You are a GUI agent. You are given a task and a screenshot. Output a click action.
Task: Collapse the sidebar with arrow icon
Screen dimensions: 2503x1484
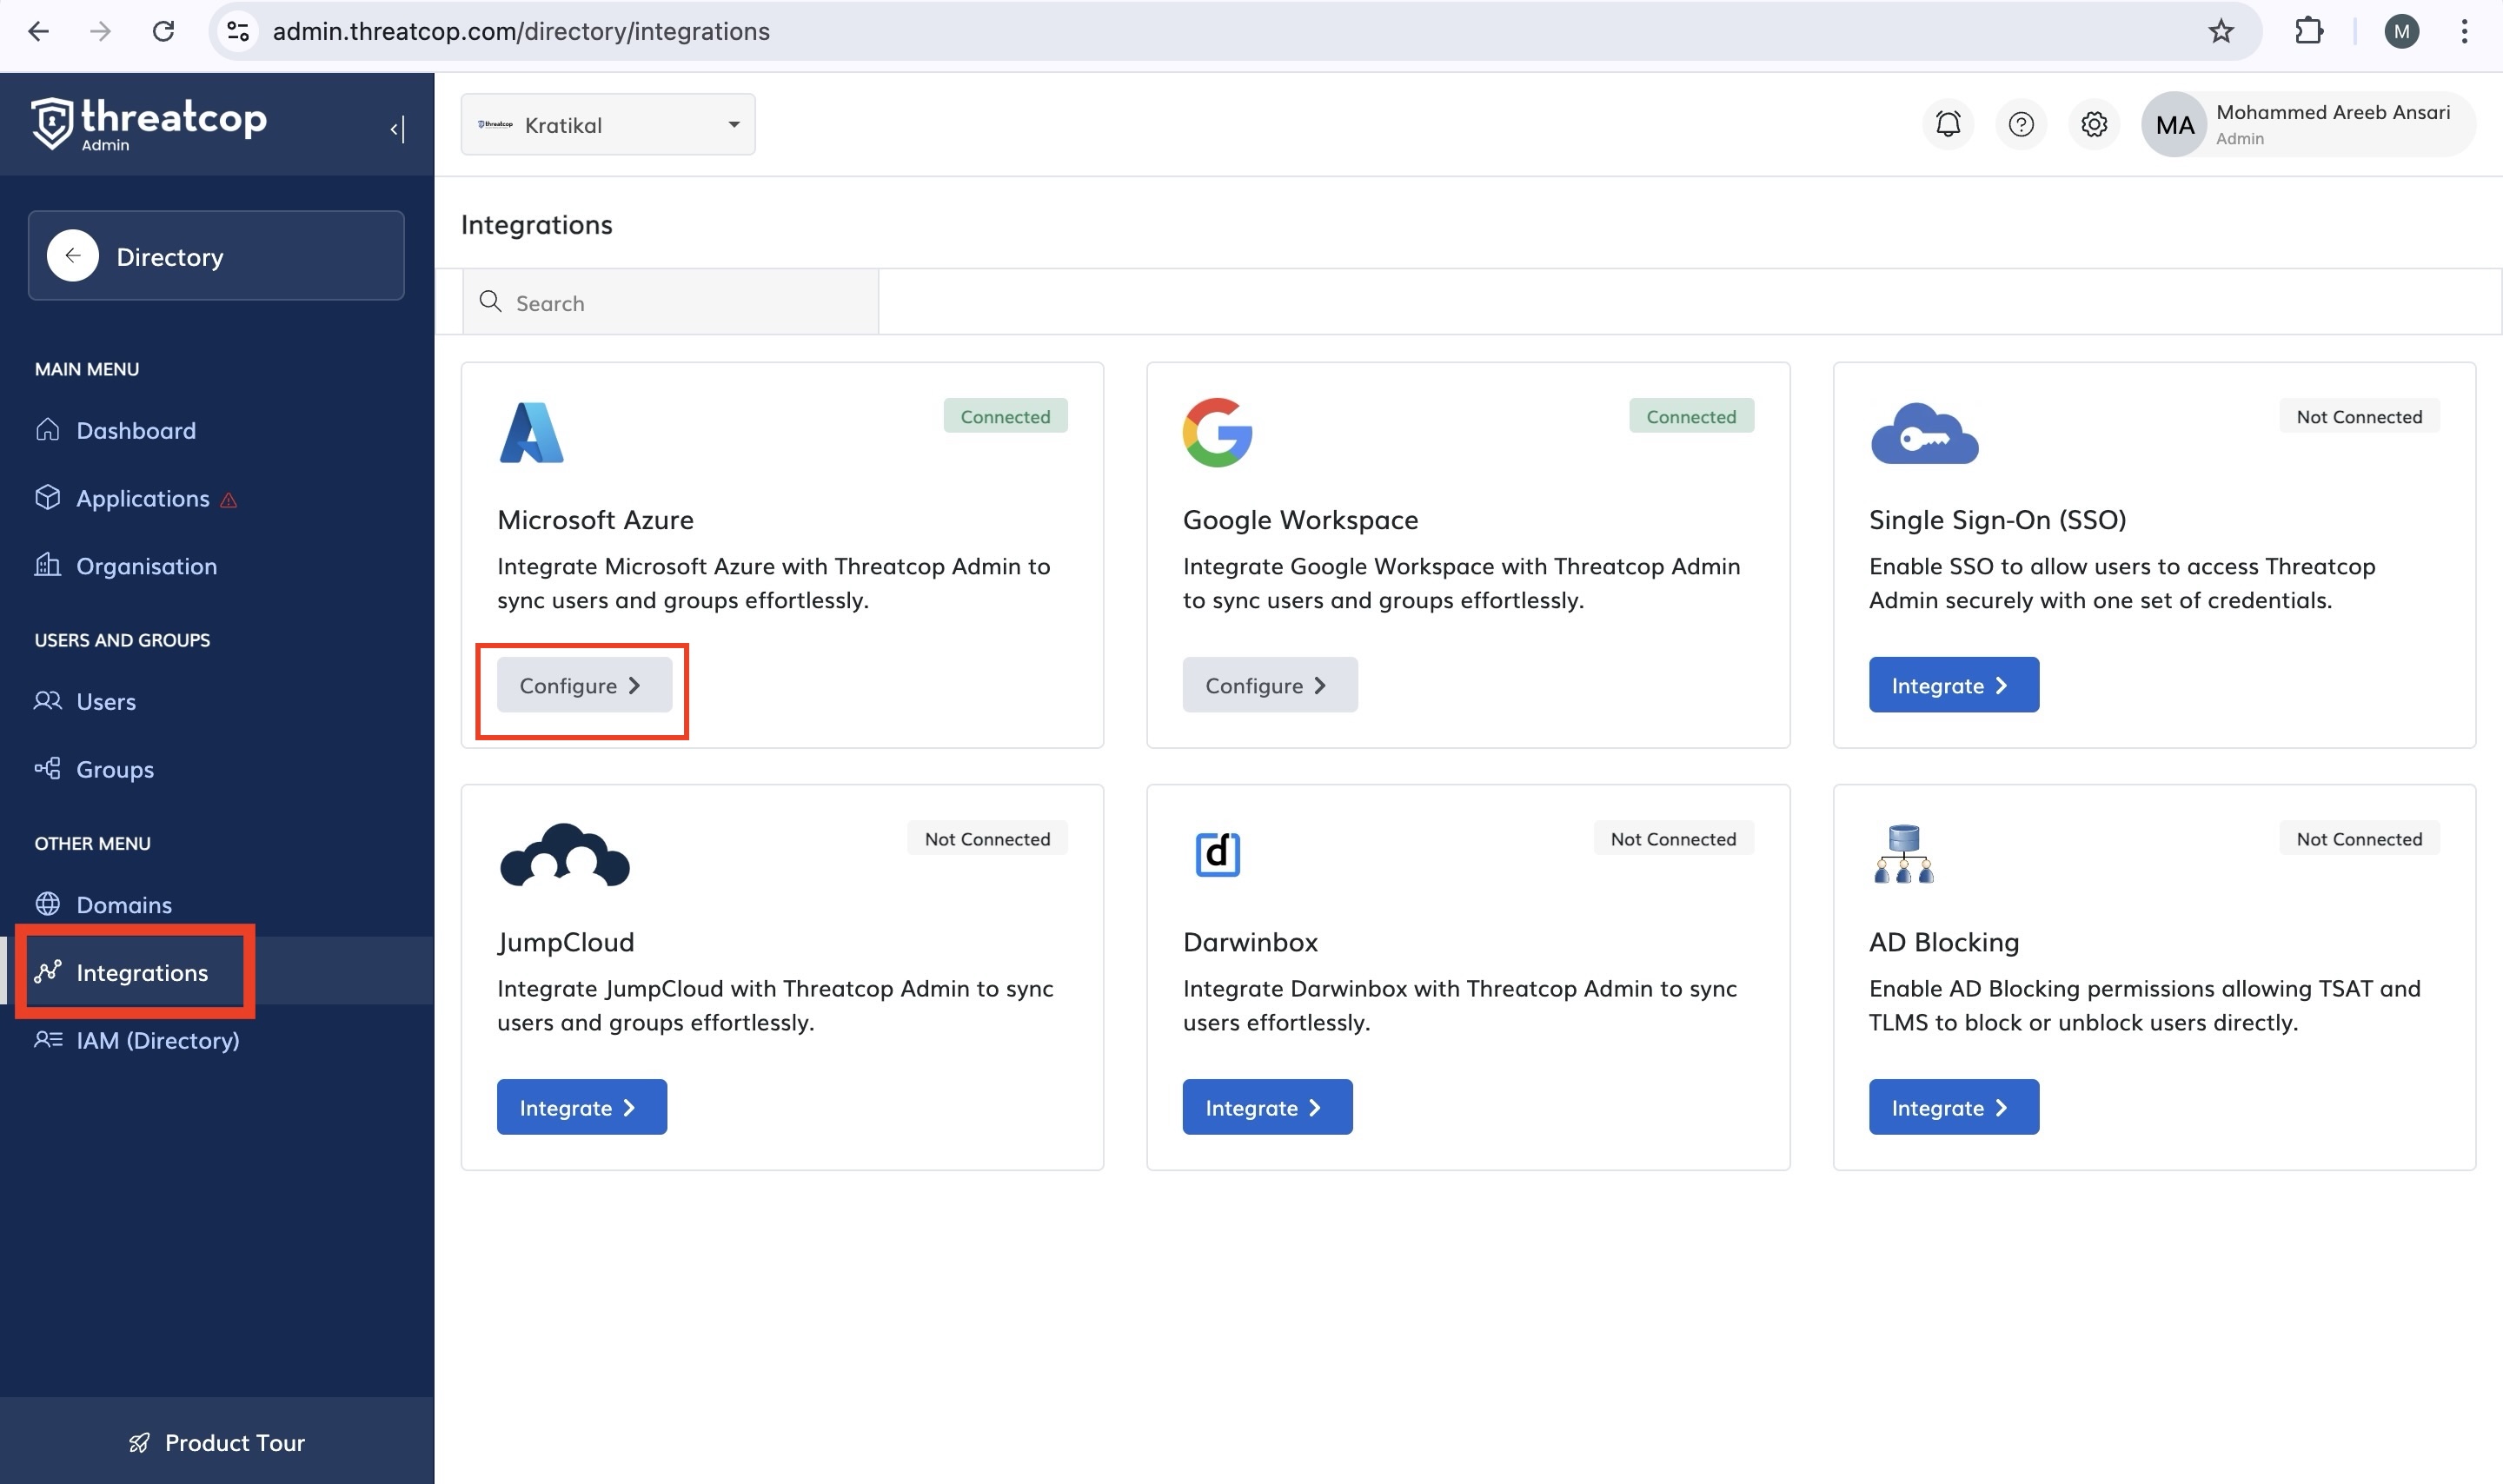tap(397, 129)
